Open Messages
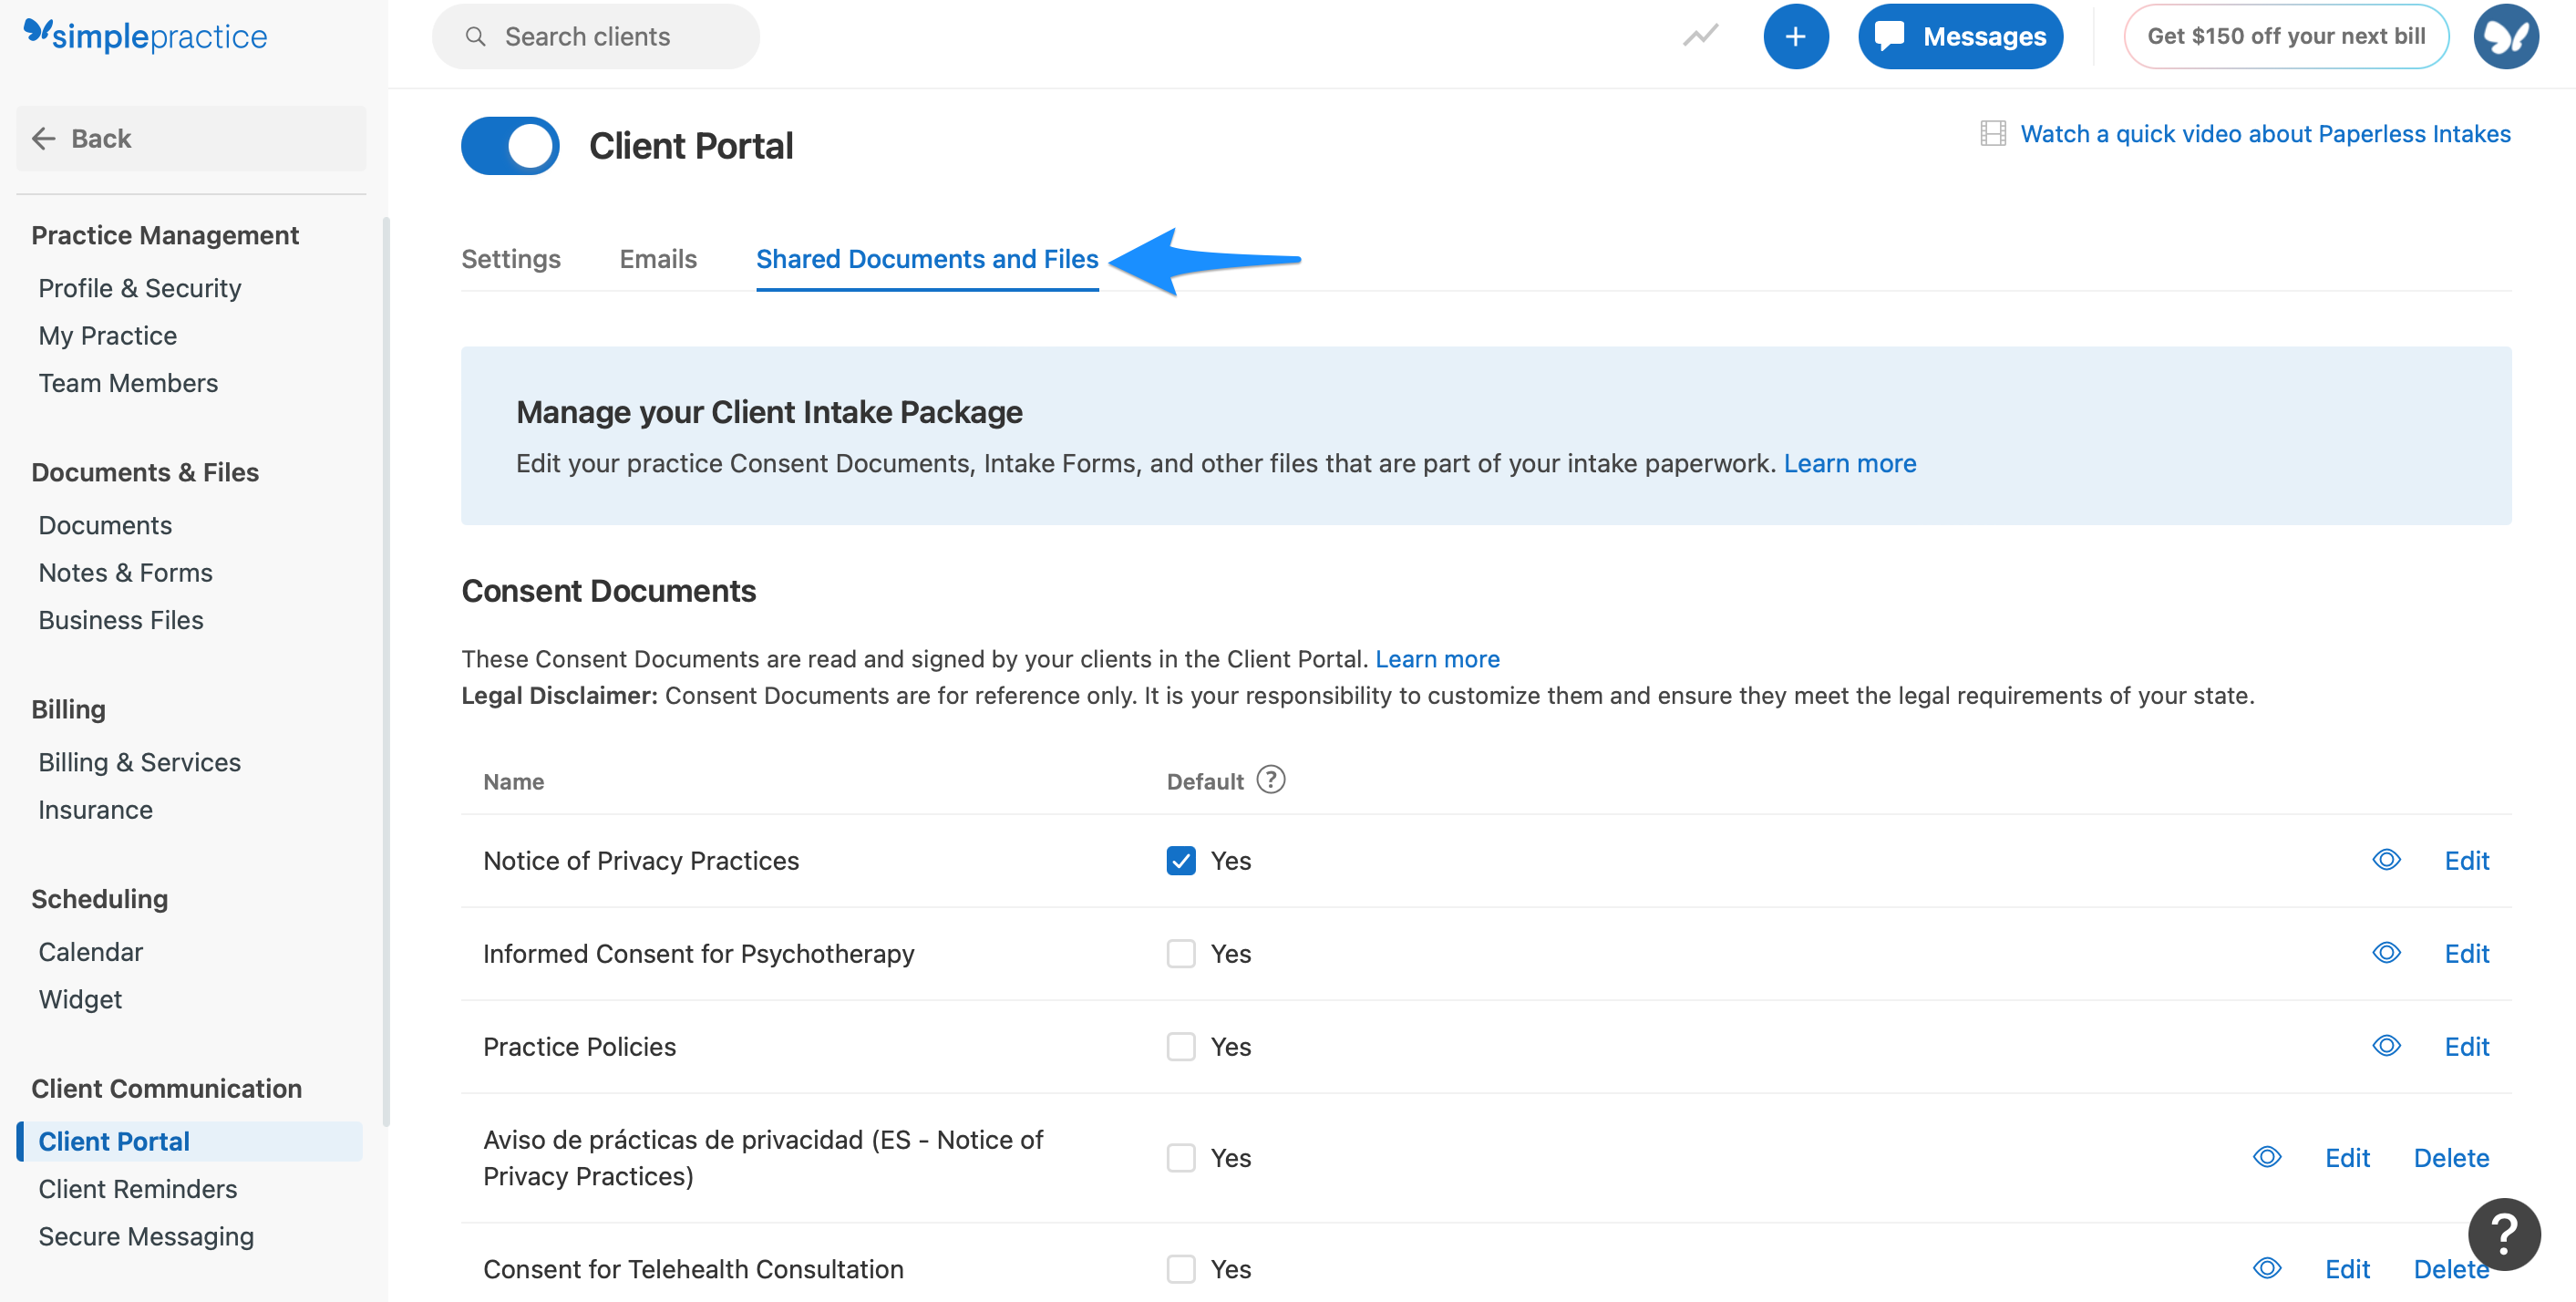 [x=1959, y=35]
